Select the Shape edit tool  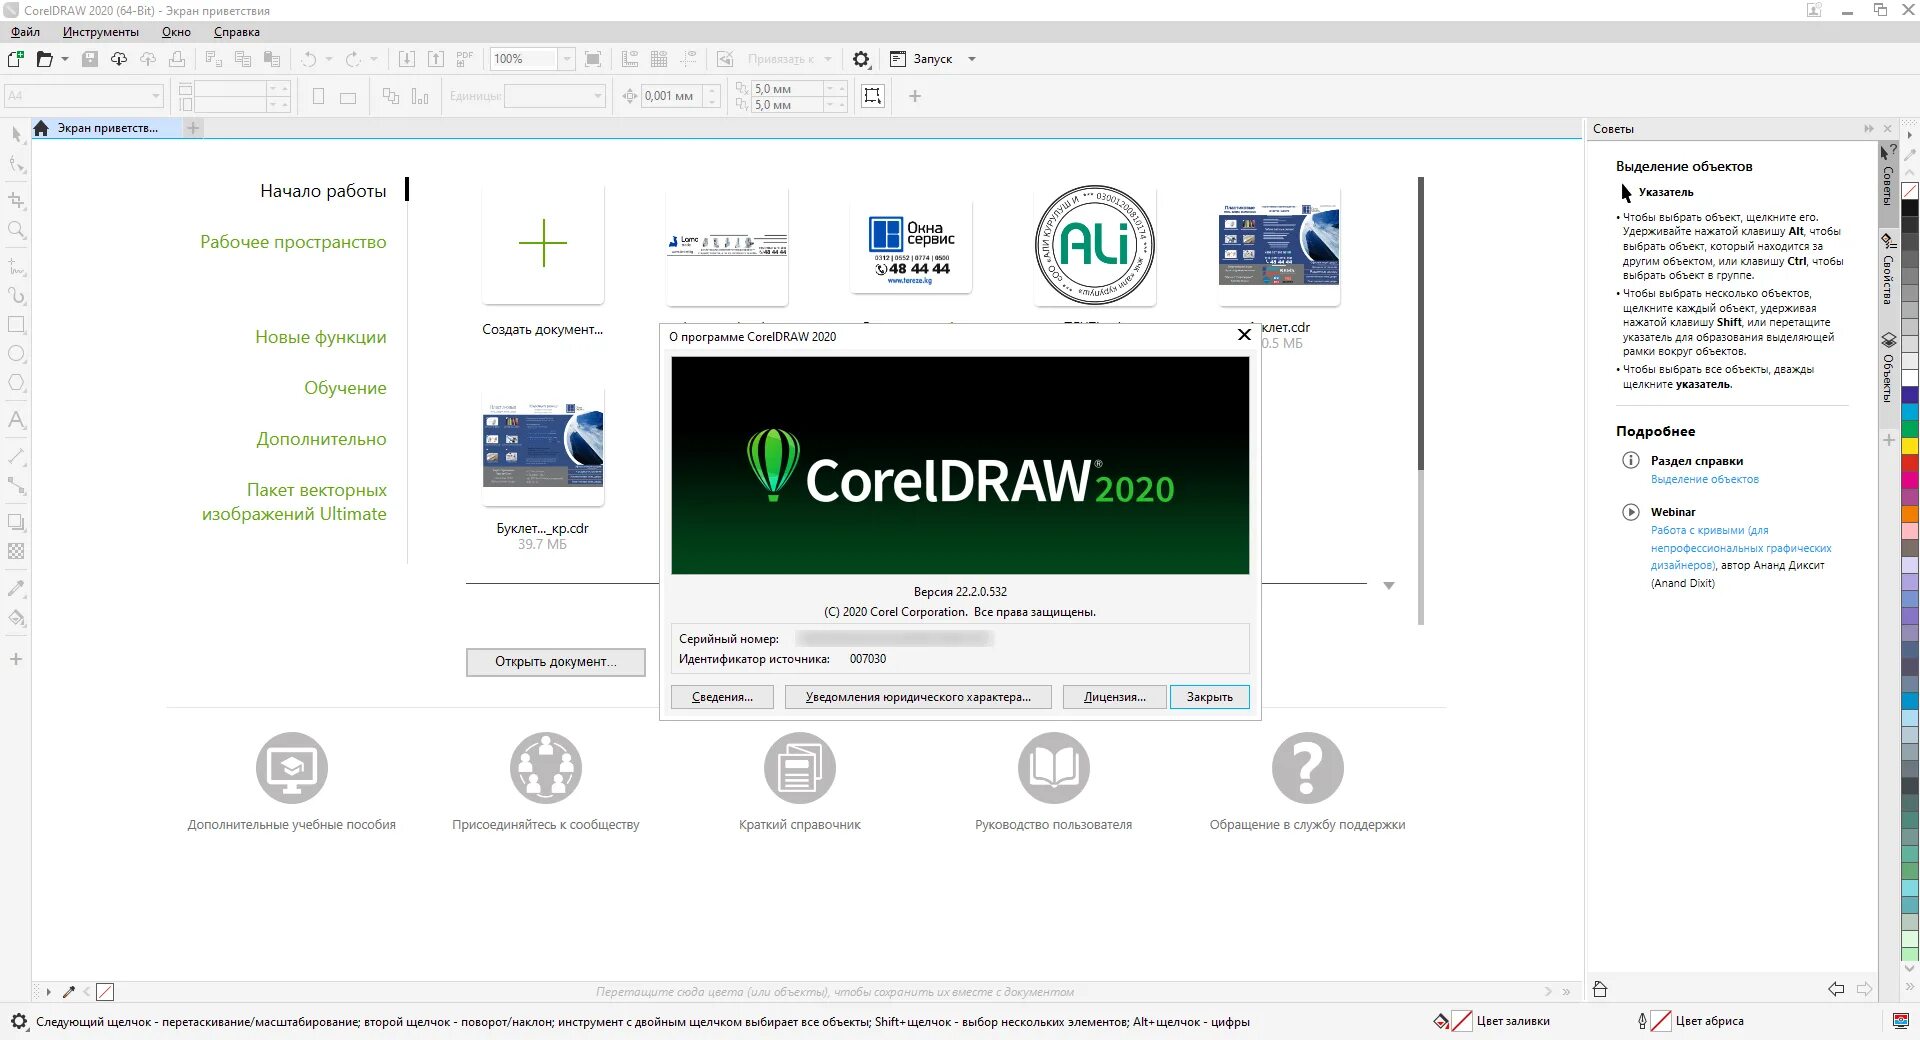(x=16, y=164)
